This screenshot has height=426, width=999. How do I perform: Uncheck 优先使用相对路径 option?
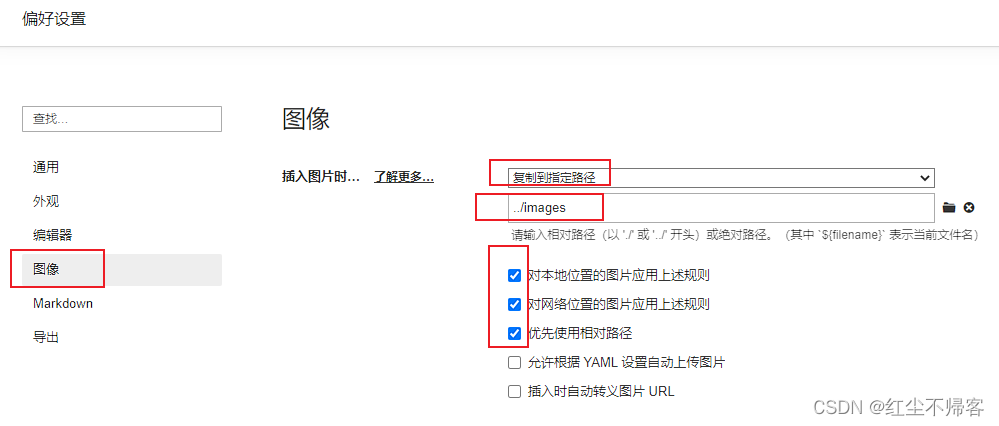coord(514,333)
